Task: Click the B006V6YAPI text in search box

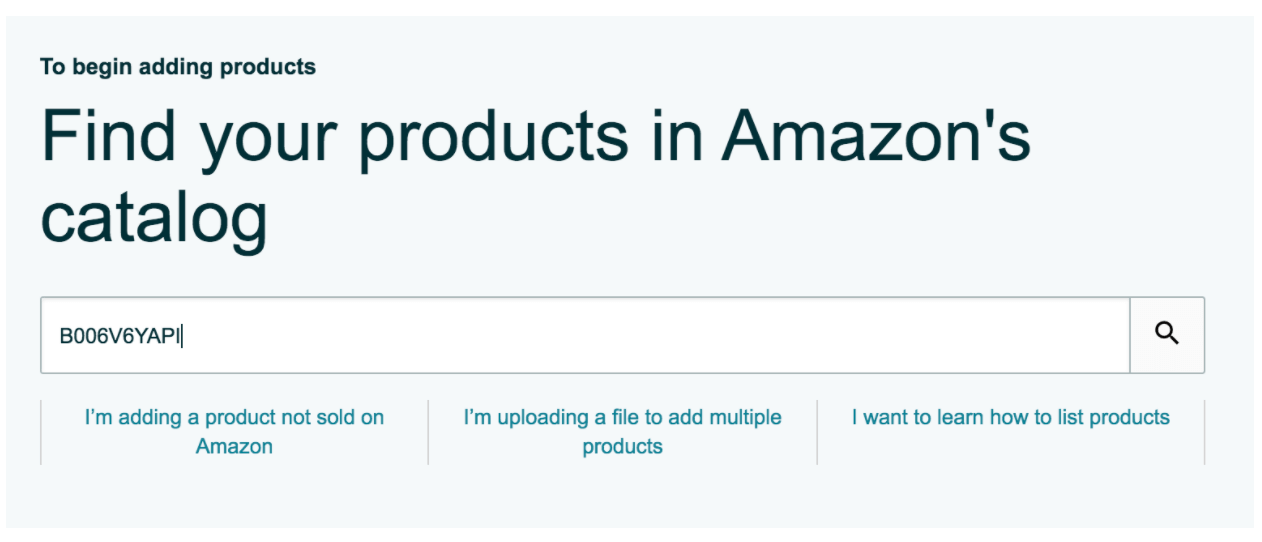Action: 120,336
